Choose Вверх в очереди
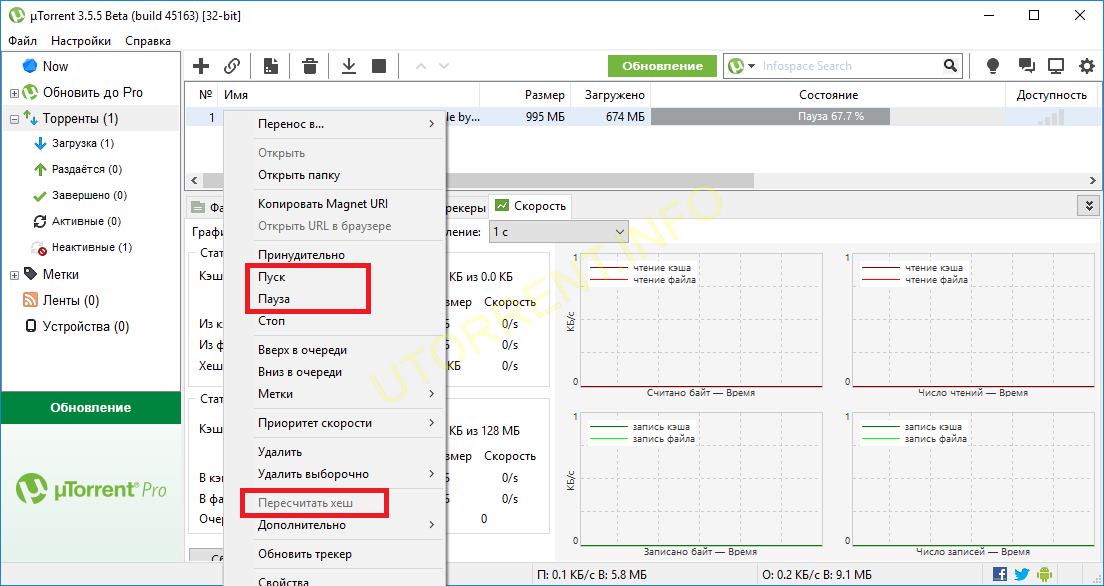The width and height of the screenshot is (1104, 586). [334, 350]
